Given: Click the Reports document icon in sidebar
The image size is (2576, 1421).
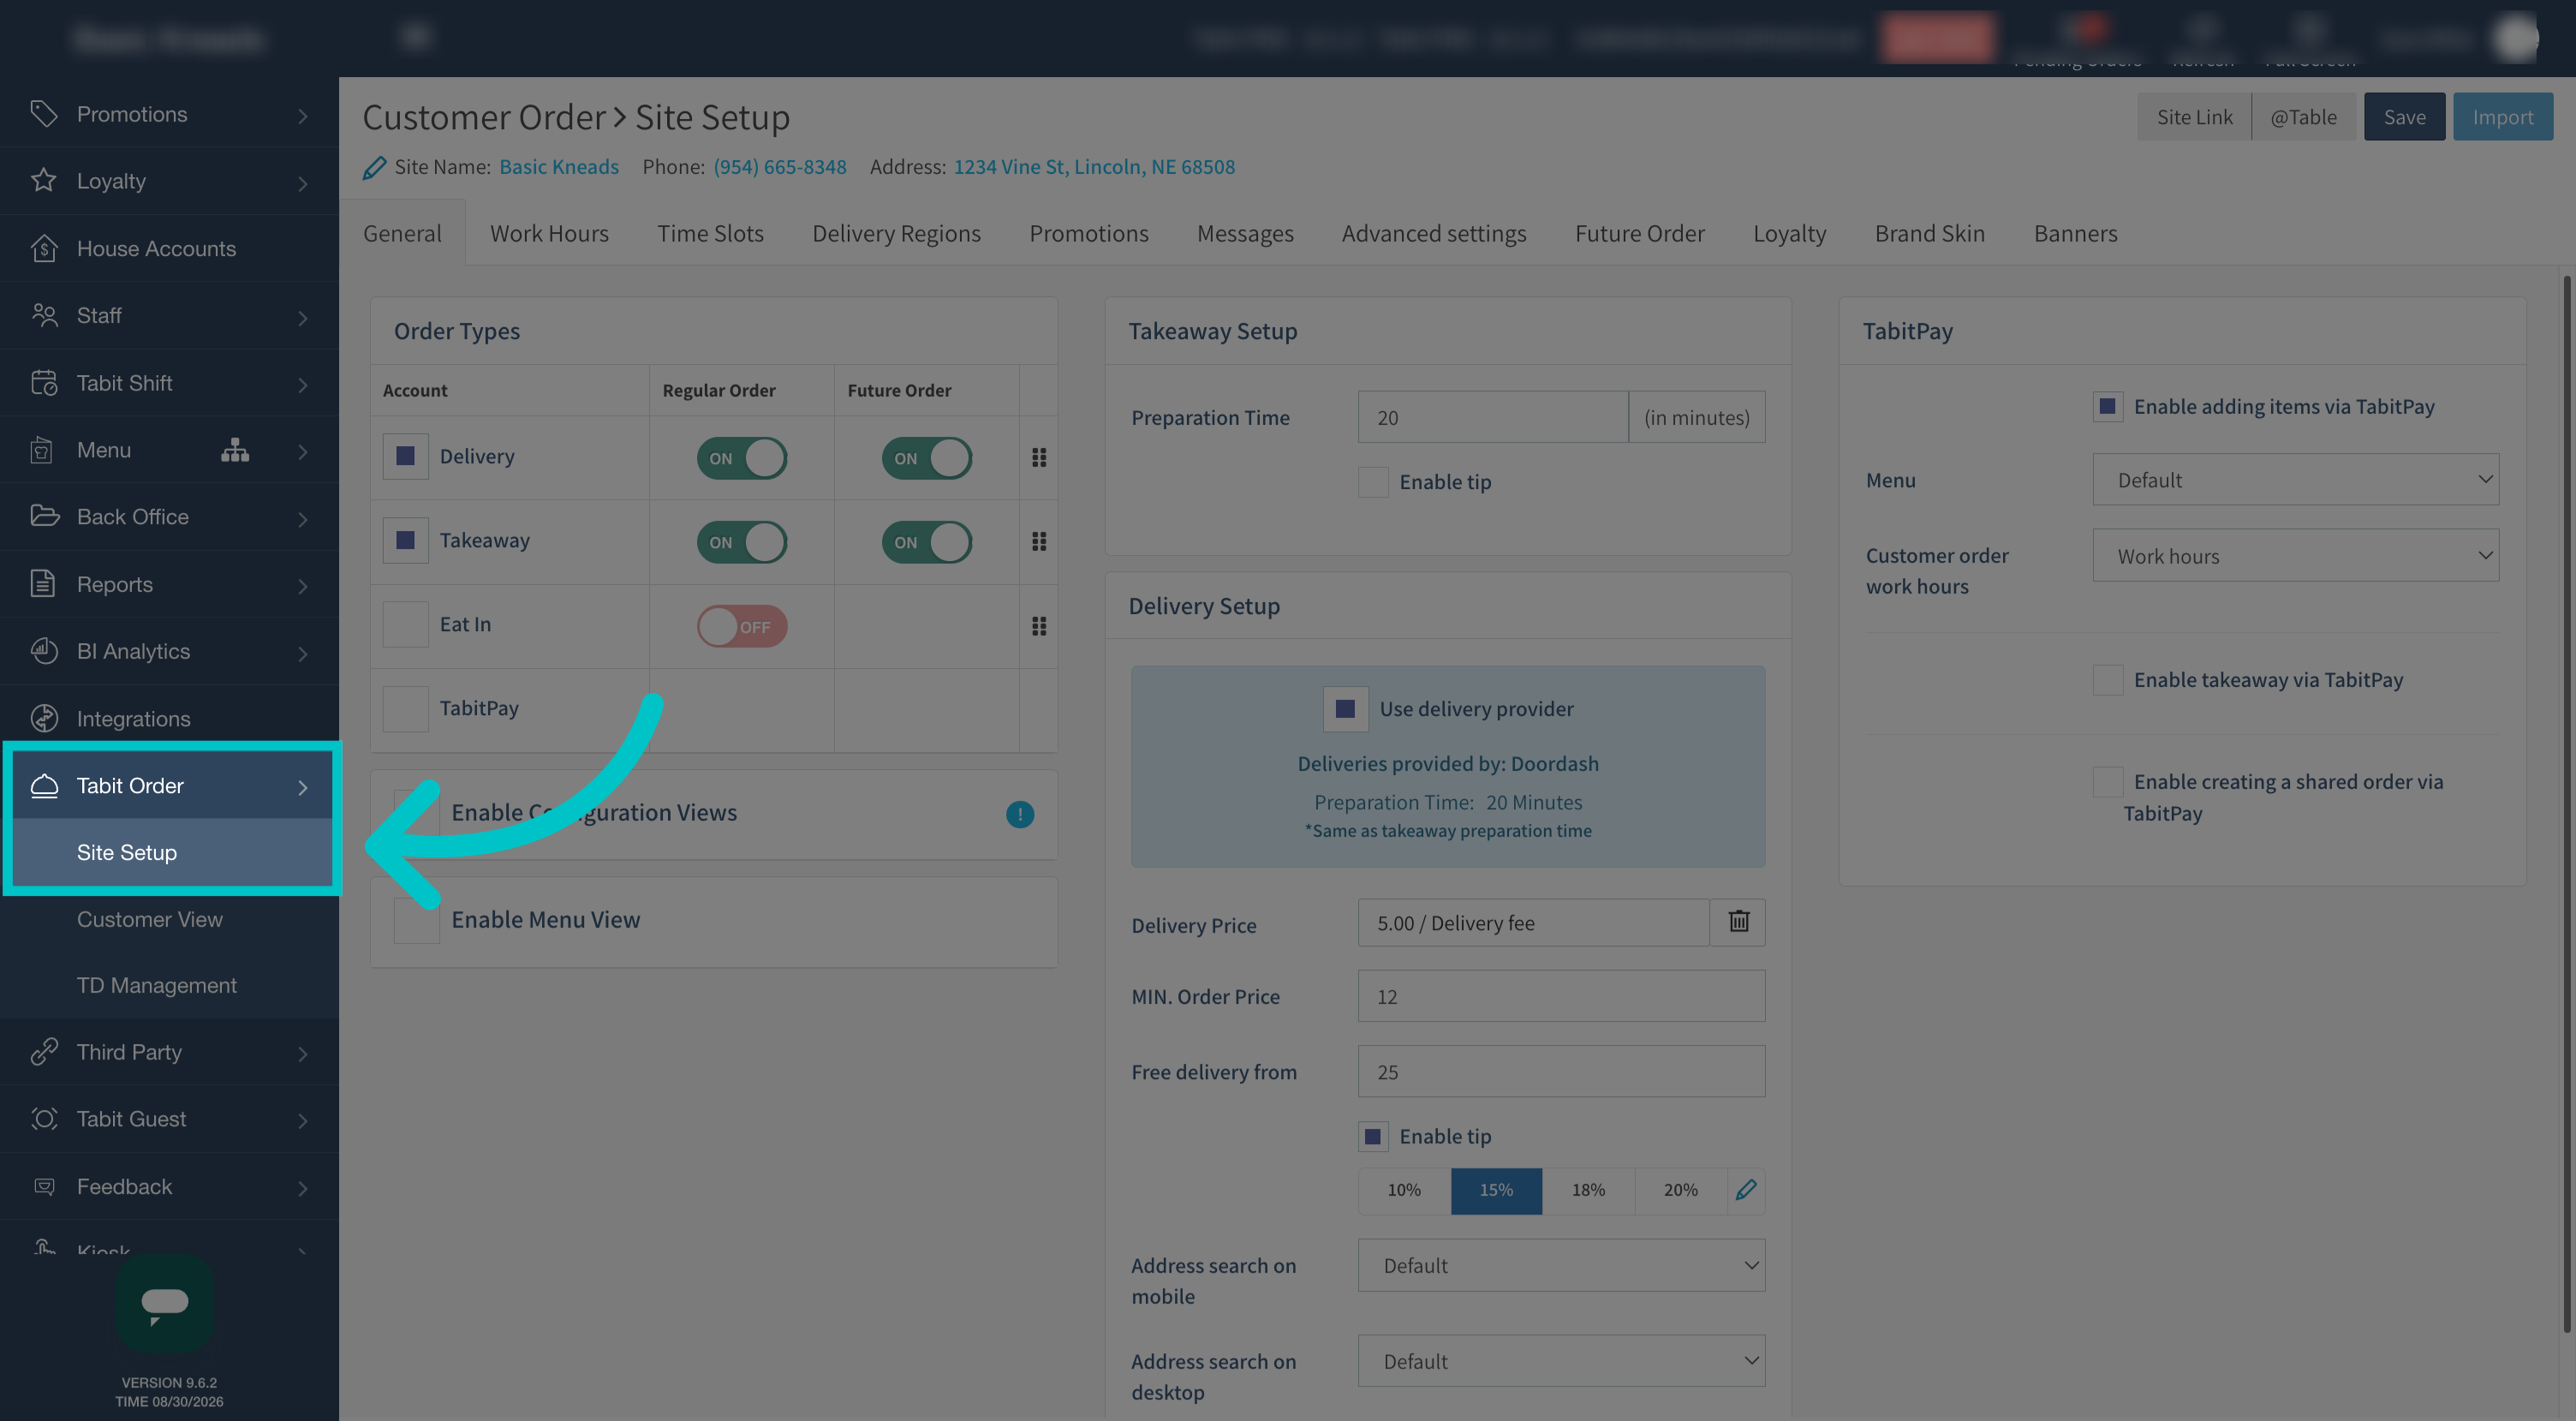Looking at the screenshot, I should coord(43,583).
